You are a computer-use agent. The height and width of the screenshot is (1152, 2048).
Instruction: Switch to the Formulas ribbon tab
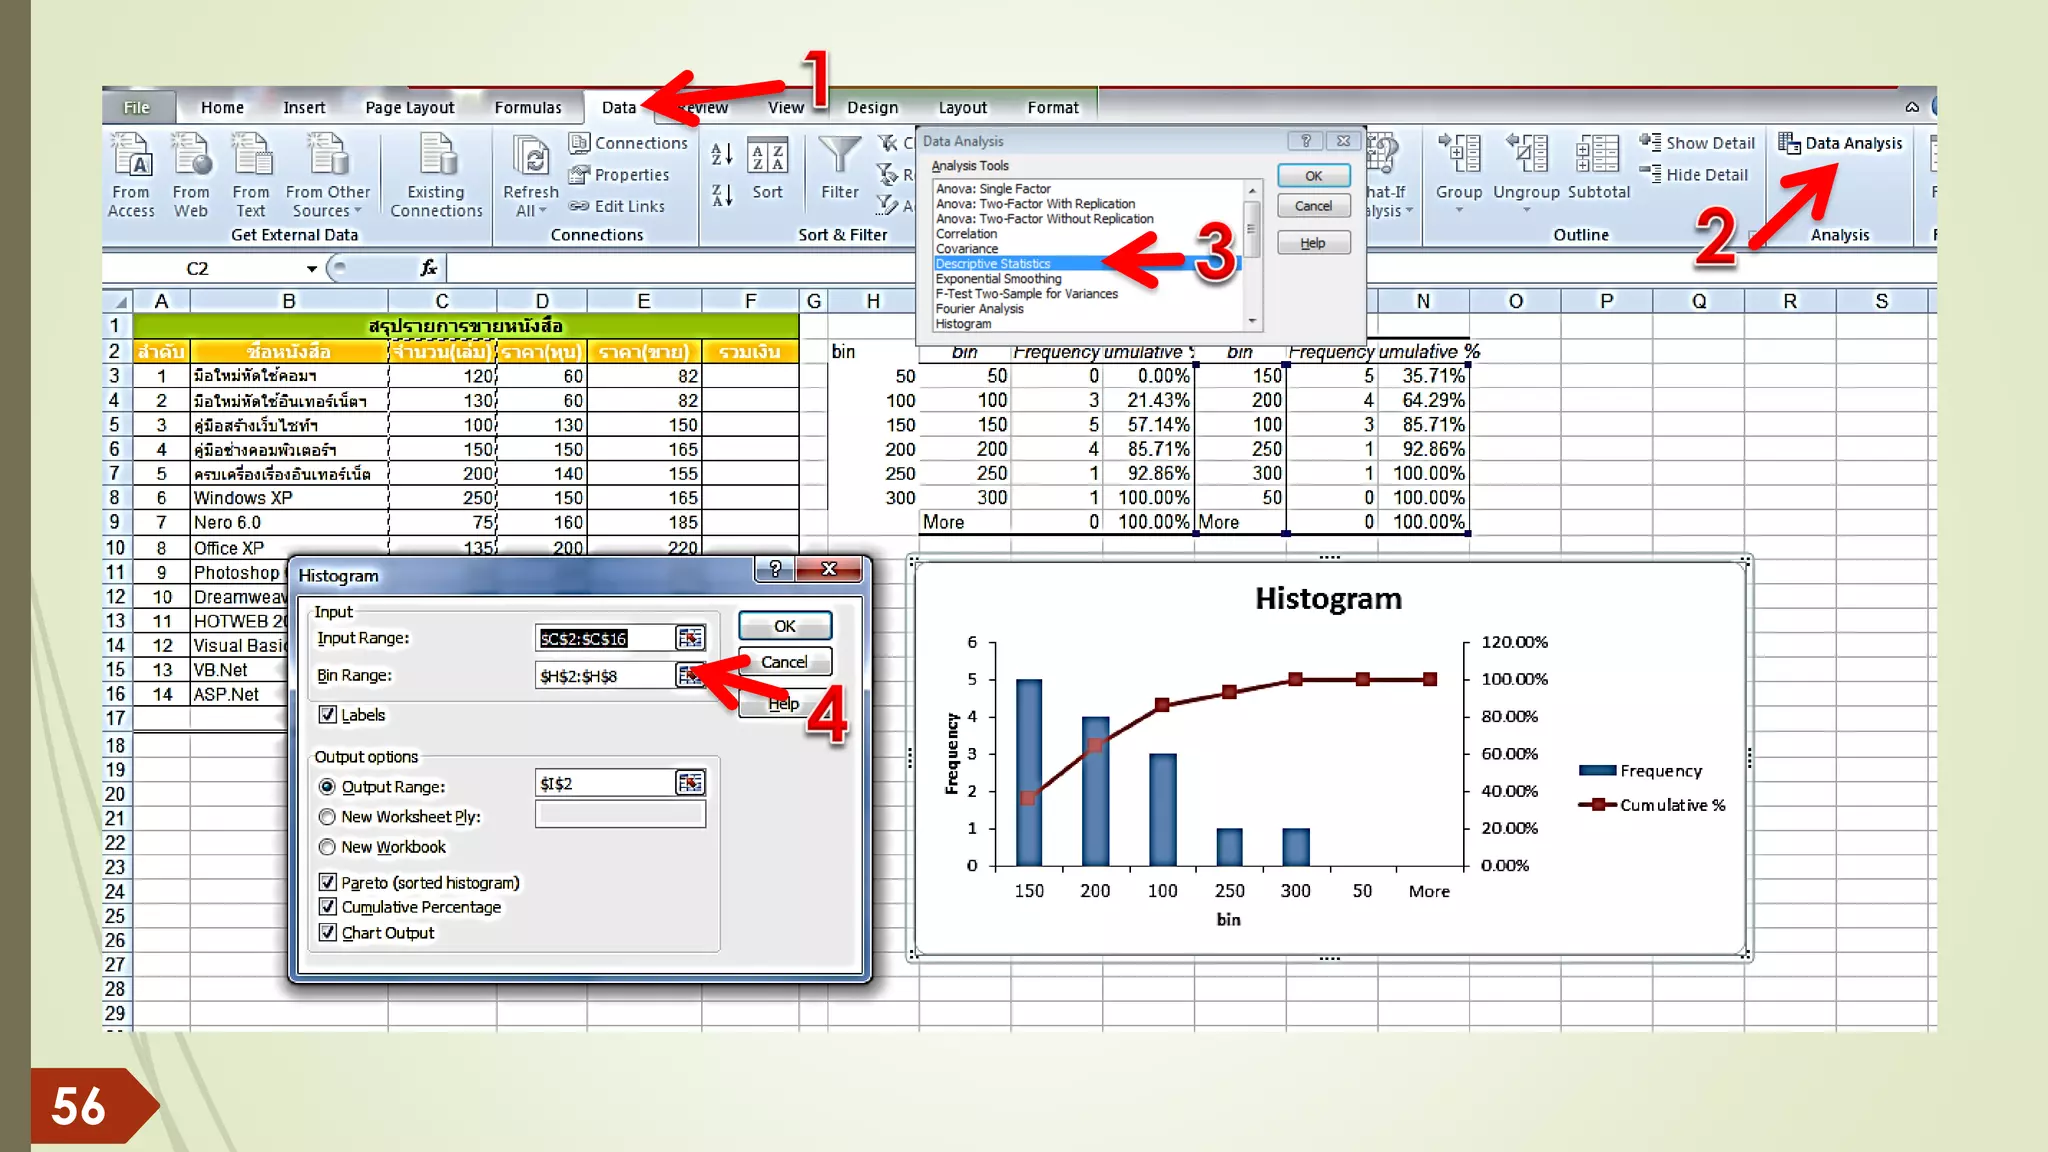(528, 108)
